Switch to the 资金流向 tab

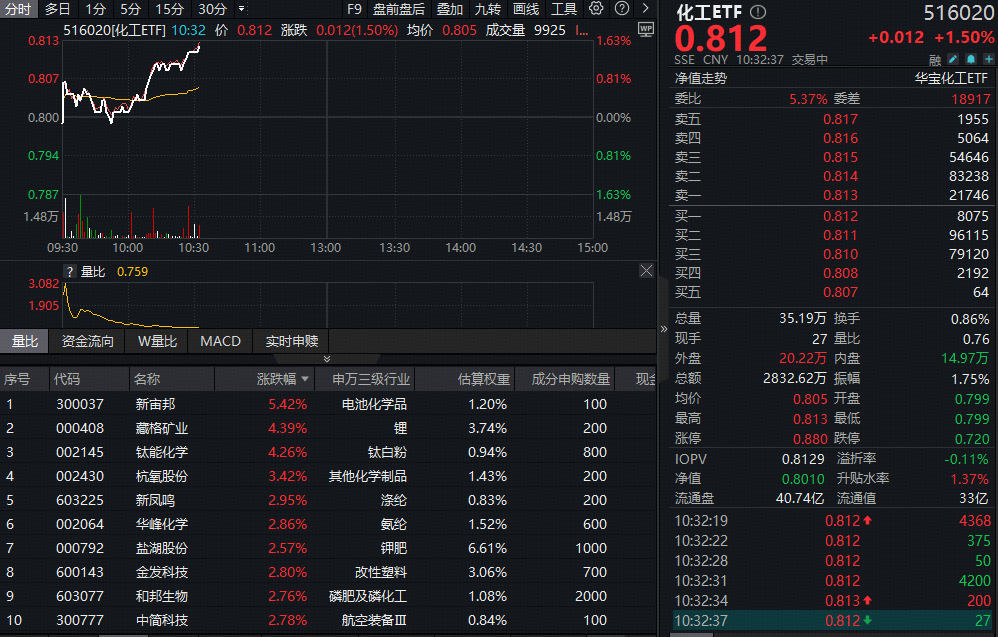[x=88, y=341]
